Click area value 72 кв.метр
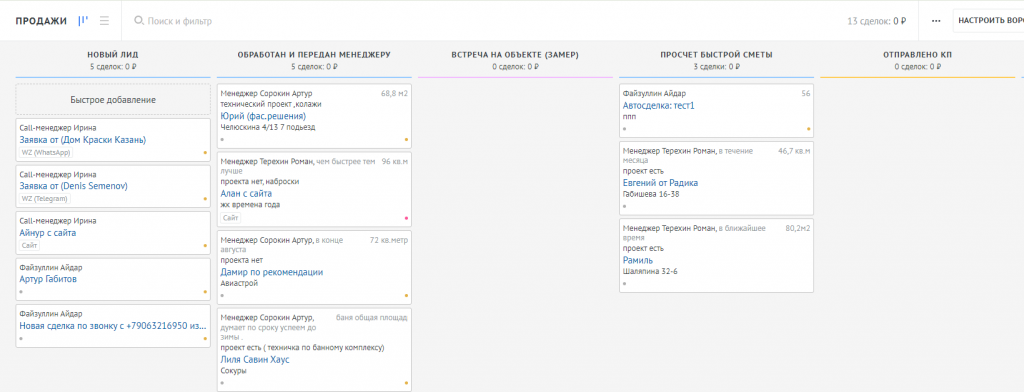Viewport: 1024px width, 392px height. [389, 240]
